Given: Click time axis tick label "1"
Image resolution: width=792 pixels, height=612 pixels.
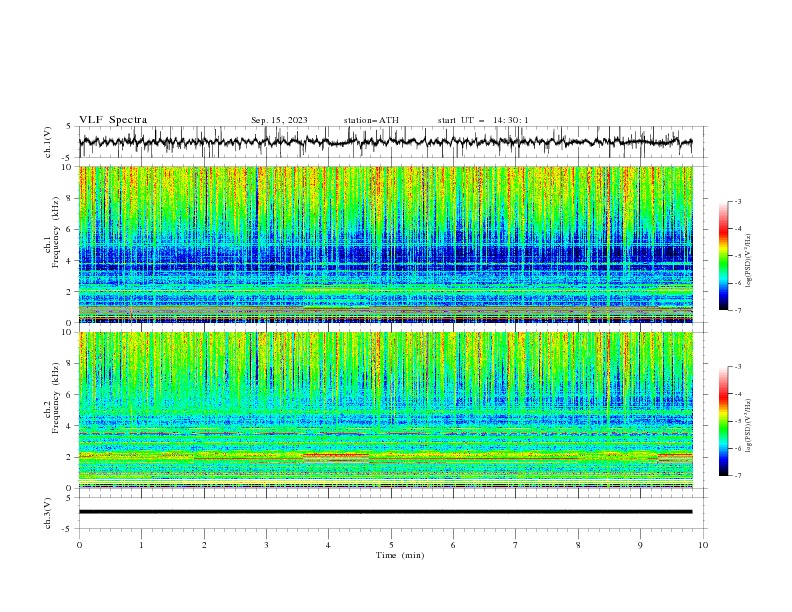Looking at the screenshot, I should coord(142,545).
